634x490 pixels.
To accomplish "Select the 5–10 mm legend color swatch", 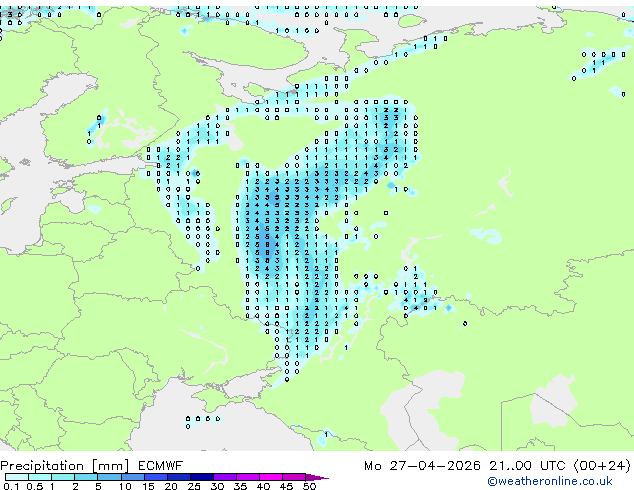I will pyautogui.click(x=110, y=477).
